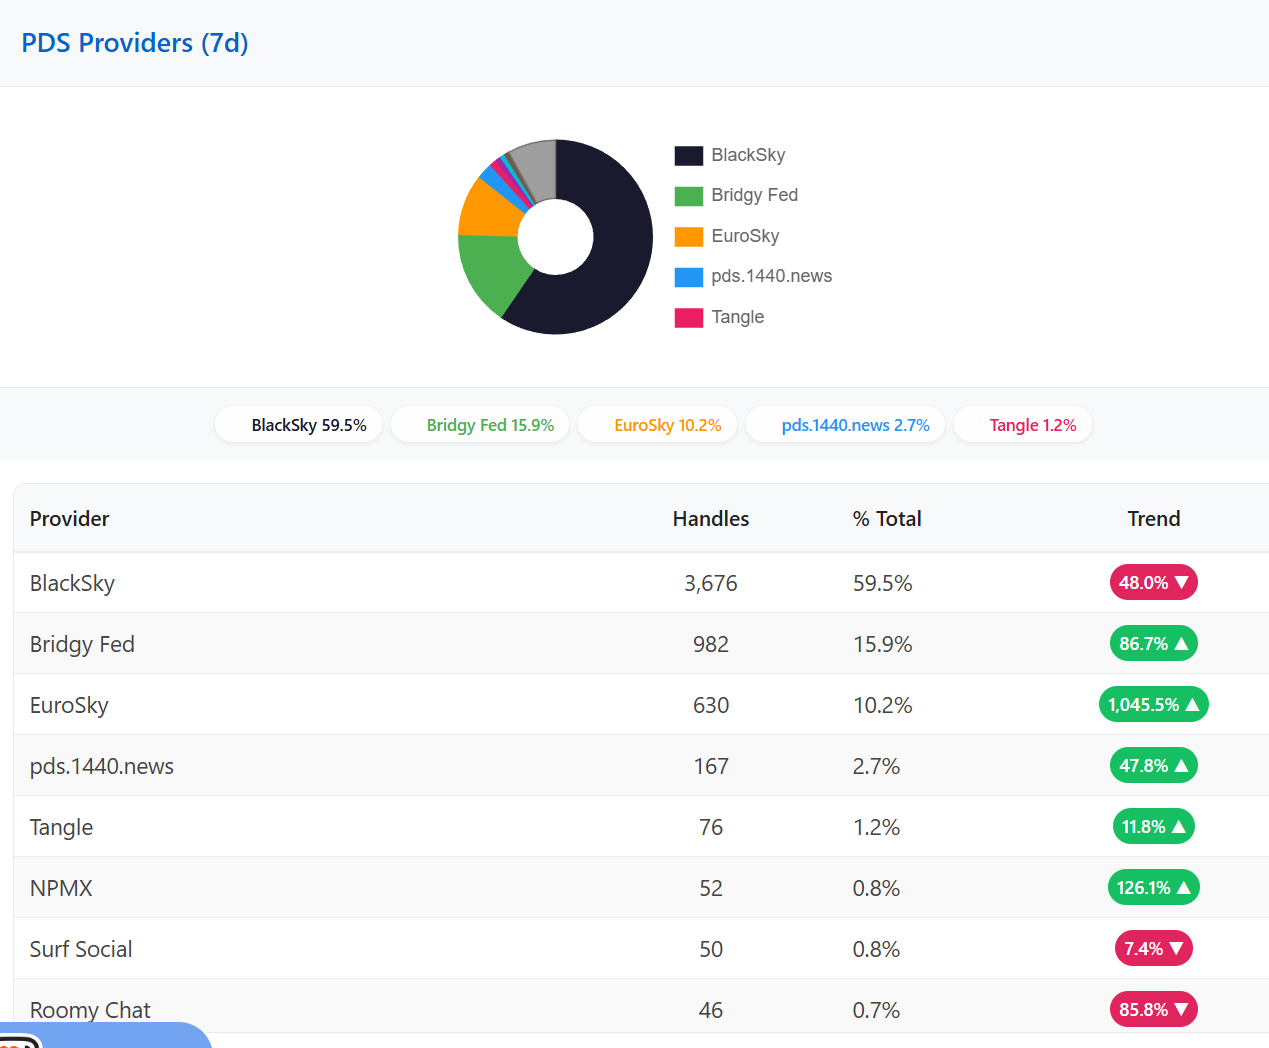This screenshot has width=1269, height=1048.
Task: Toggle Bridgy Fed green legend swatch
Action: [x=688, y=196]
